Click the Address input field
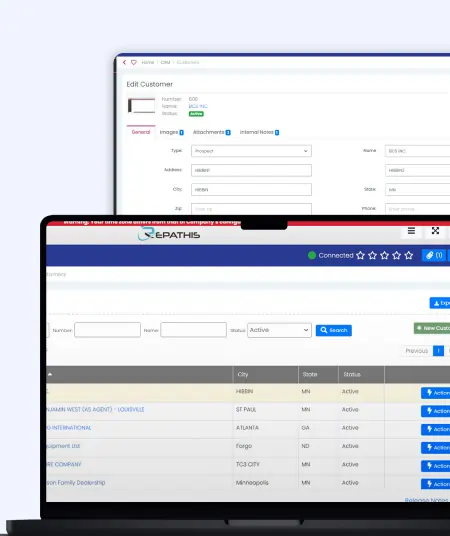 [x=251, y=170]
